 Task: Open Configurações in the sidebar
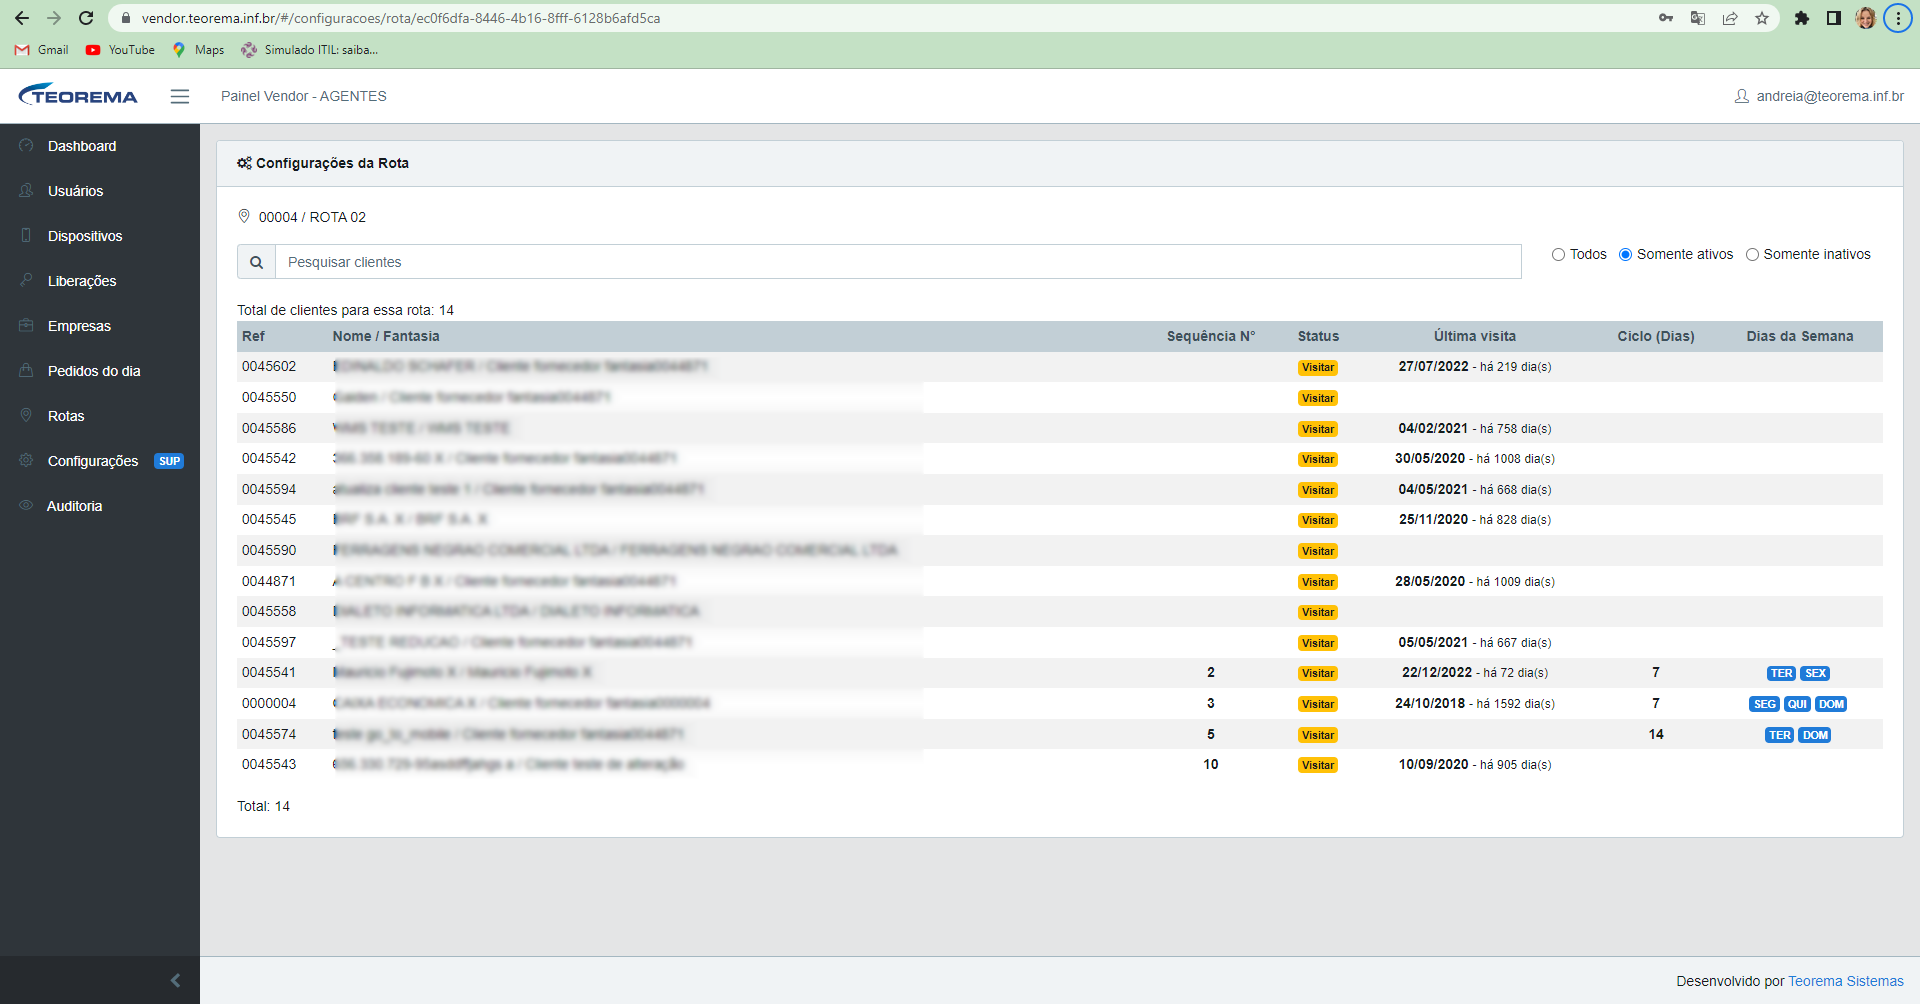pyautogui.click(x=100, y=461)
